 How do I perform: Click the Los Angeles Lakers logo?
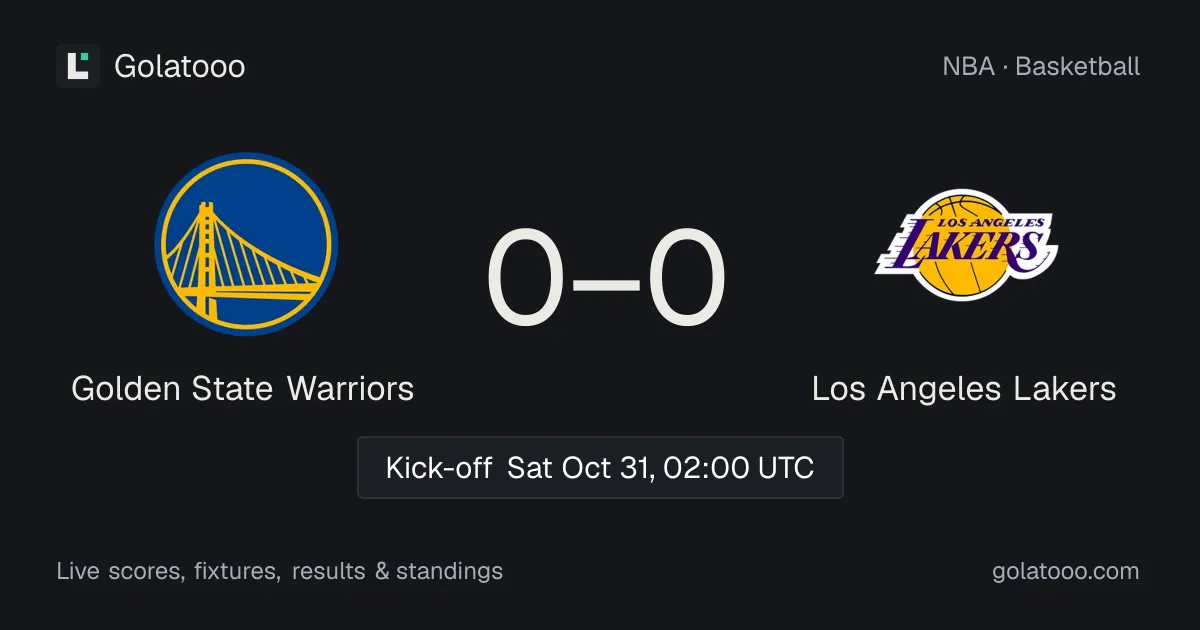(966, 244)
